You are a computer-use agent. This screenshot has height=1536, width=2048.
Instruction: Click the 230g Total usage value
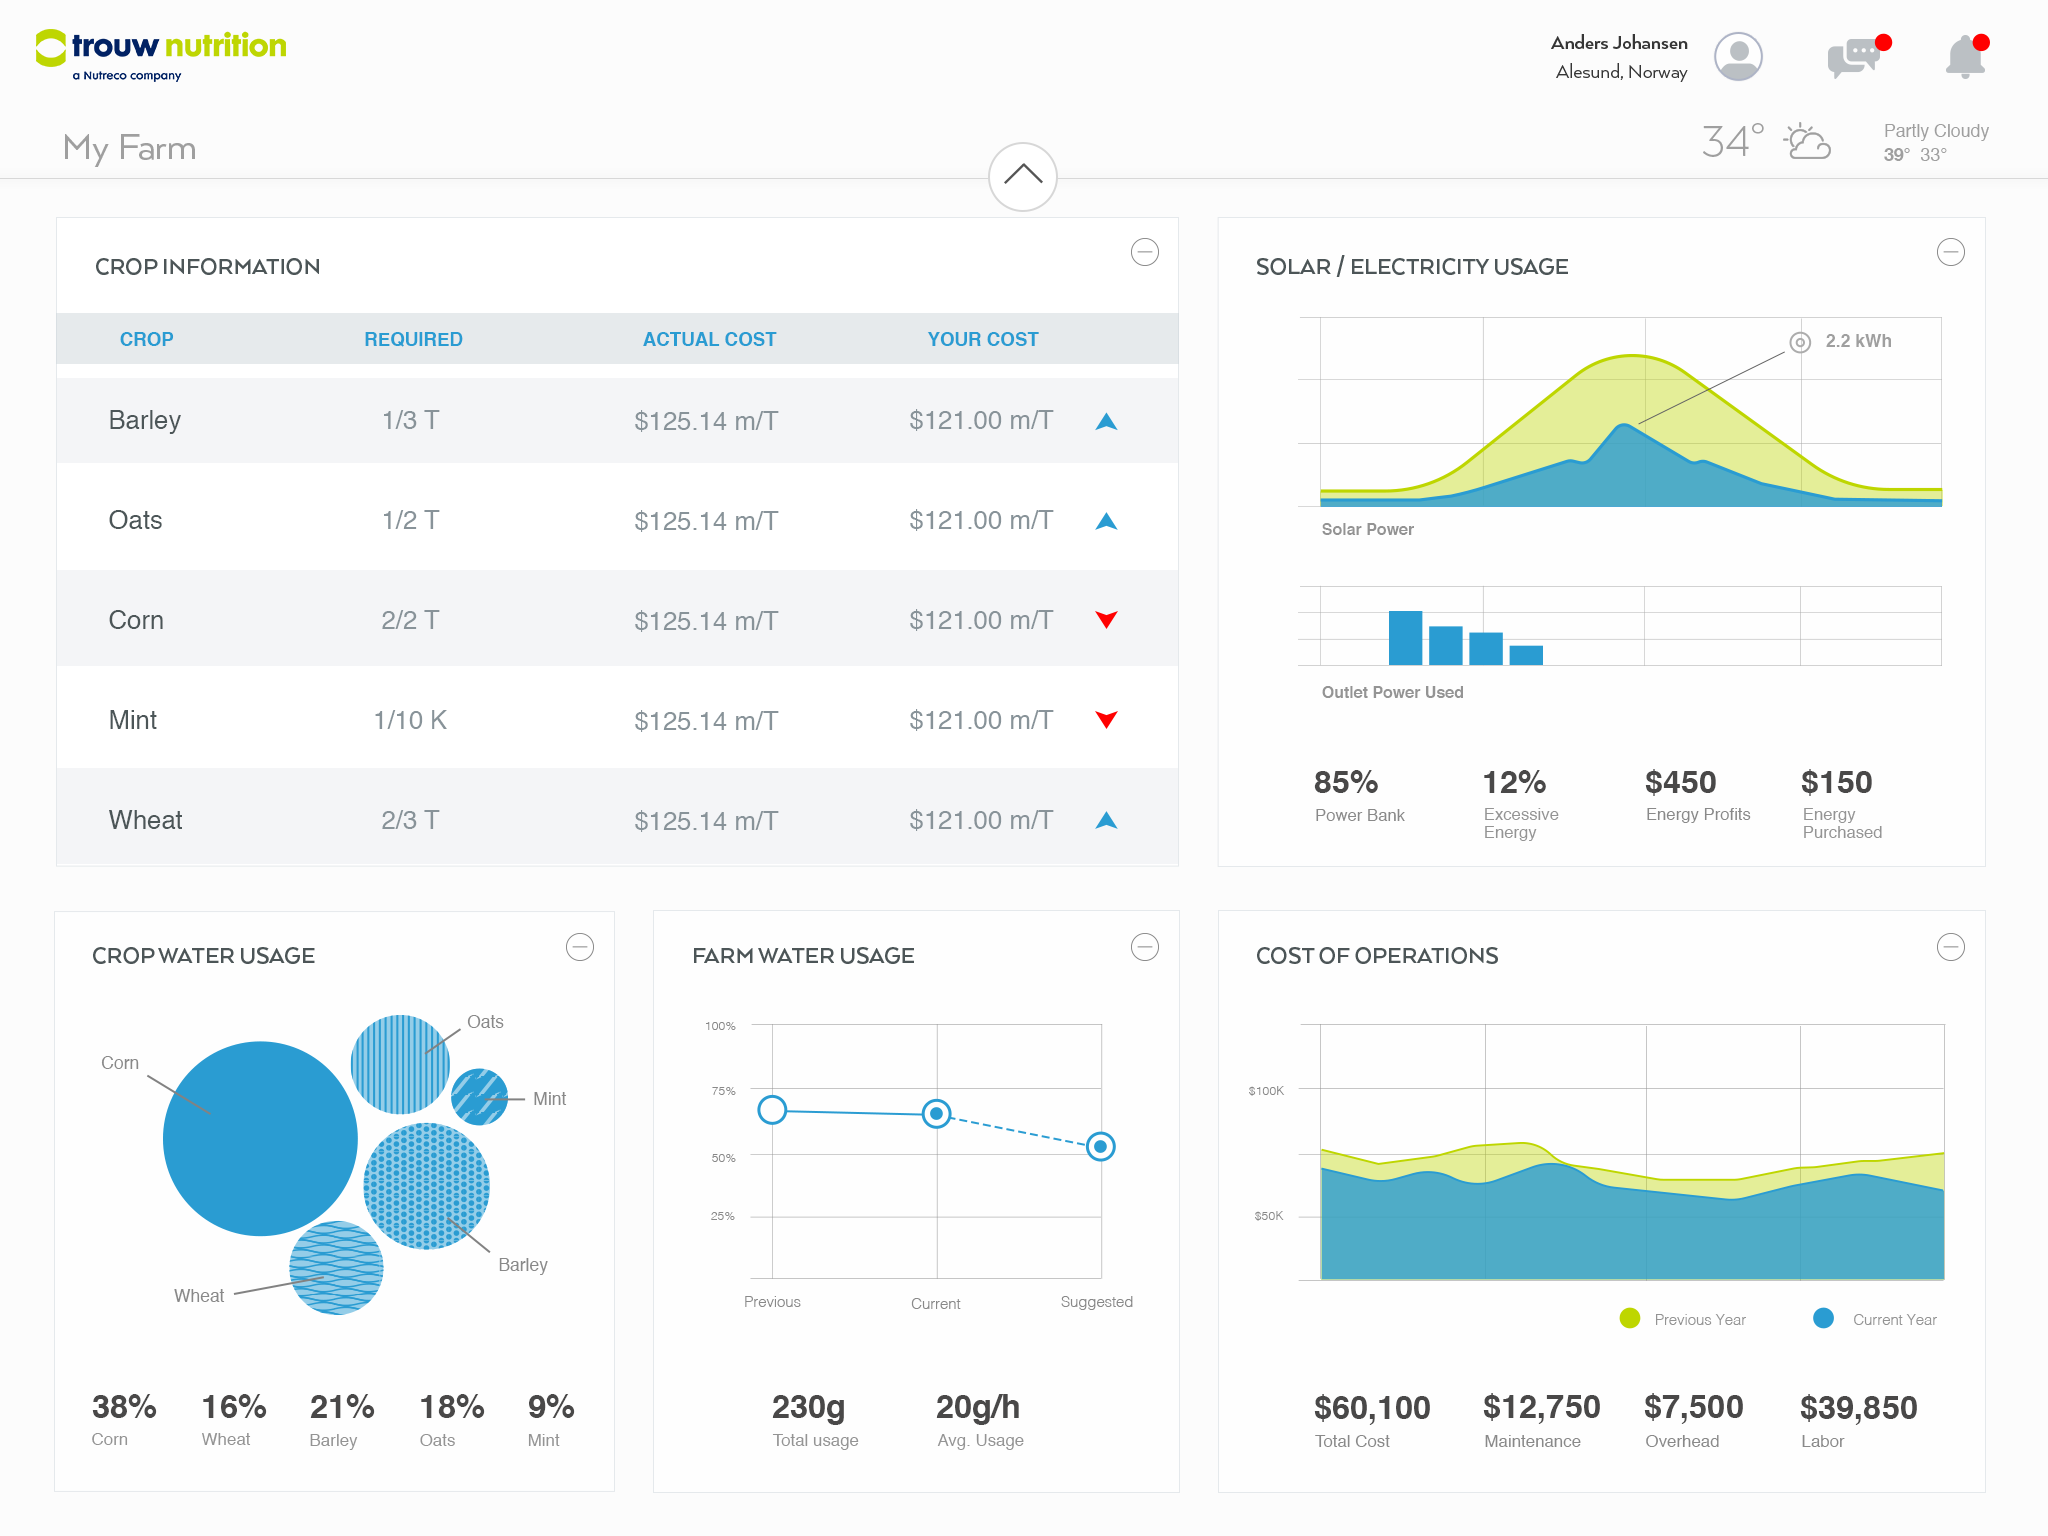[808, 1408]
